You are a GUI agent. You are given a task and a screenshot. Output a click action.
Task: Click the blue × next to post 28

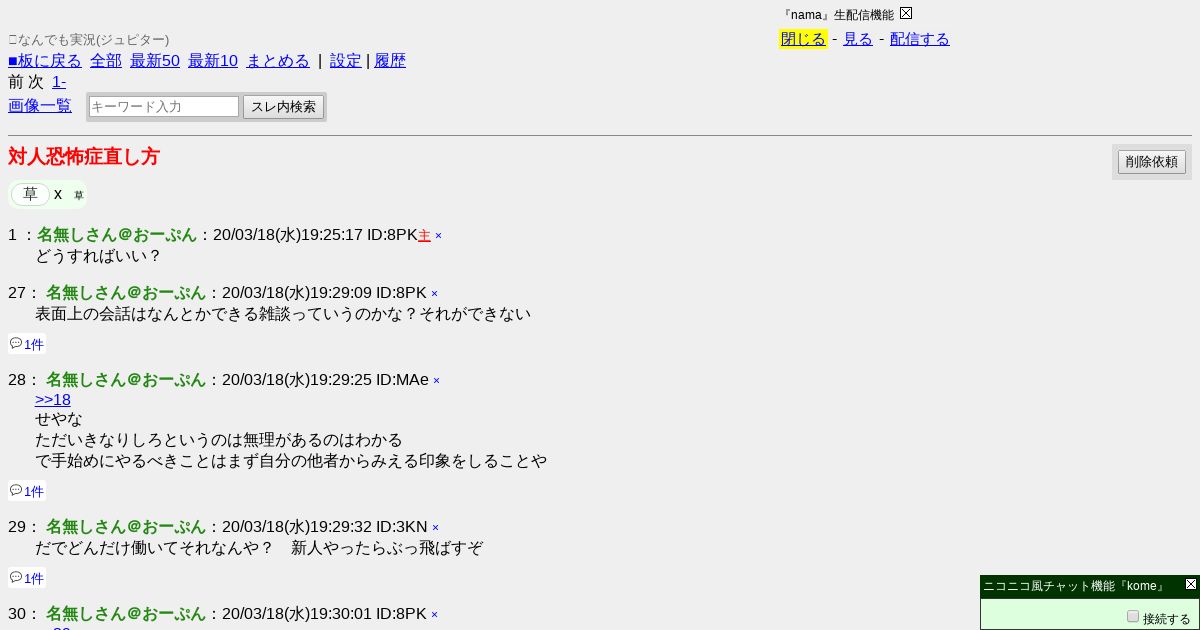[x=436, y=381]
